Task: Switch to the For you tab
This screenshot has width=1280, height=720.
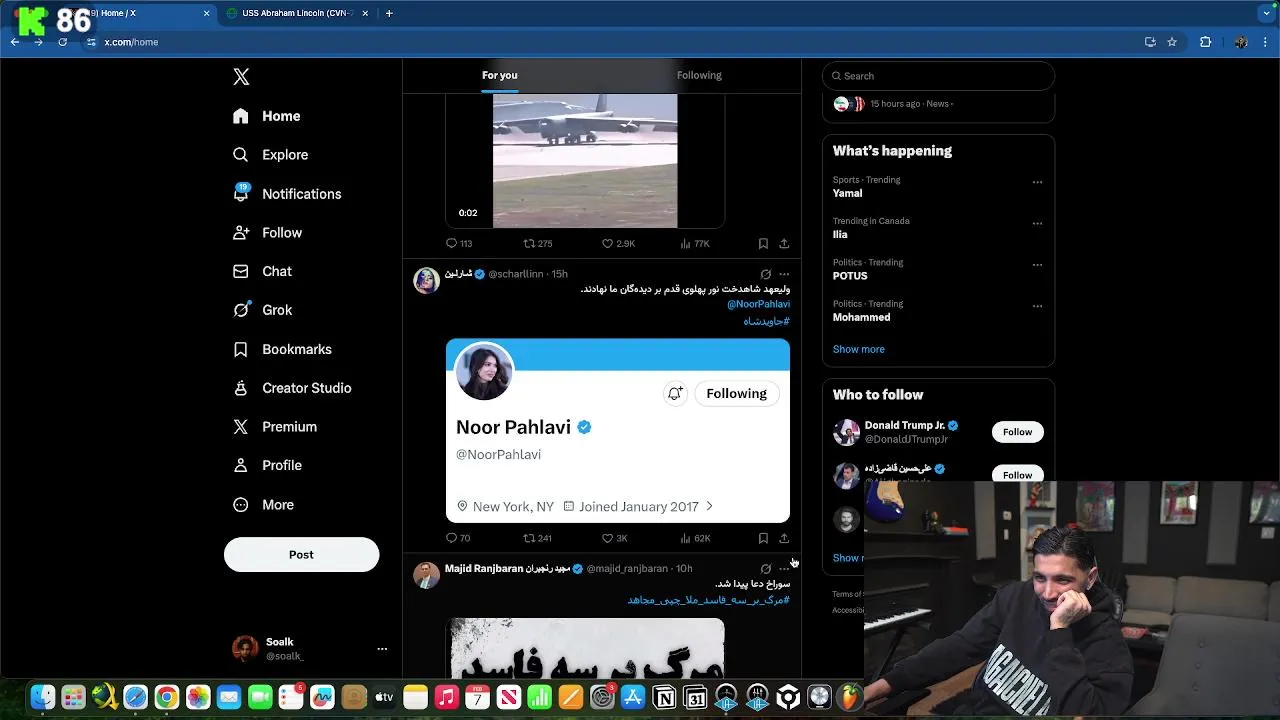Action: coord(499,75)
